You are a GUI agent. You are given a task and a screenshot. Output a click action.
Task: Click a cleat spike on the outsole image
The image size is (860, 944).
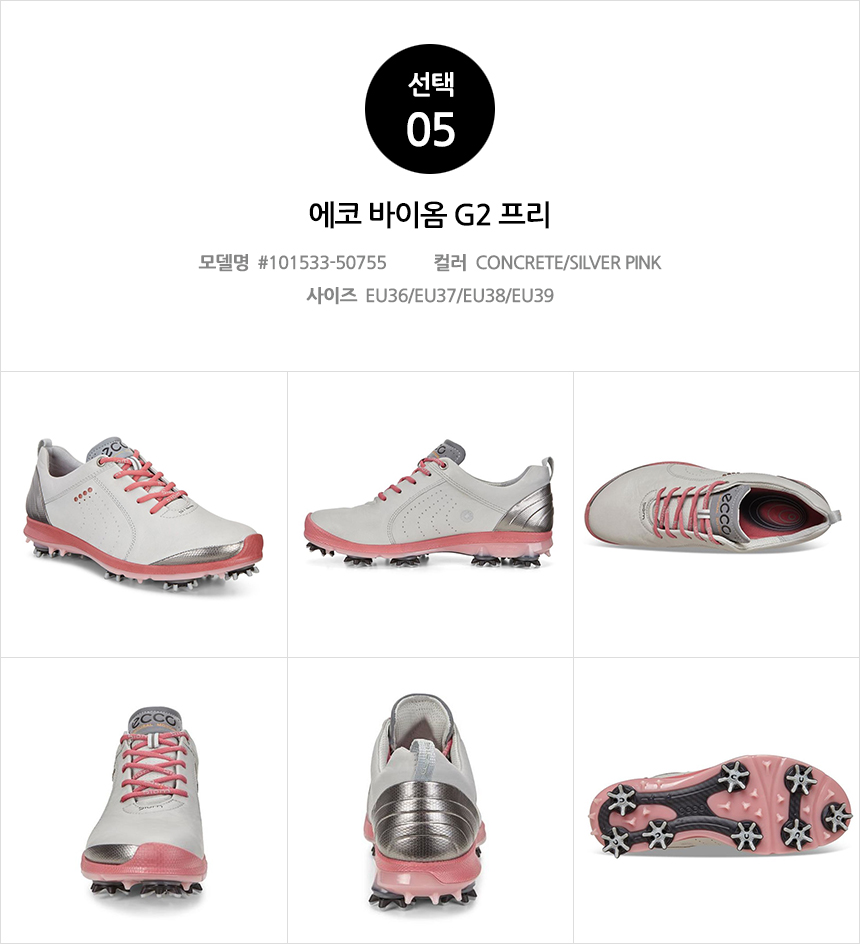tap(735, 776)
